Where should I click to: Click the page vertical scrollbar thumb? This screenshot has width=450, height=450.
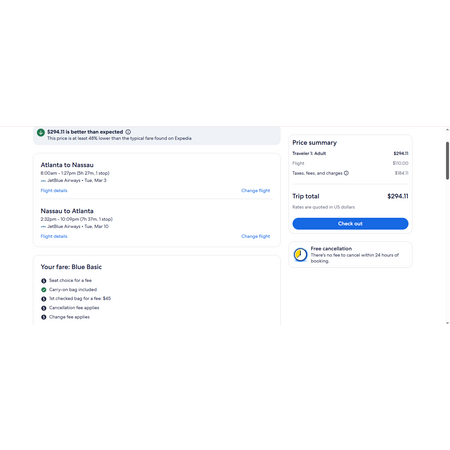tap(447, 161)
